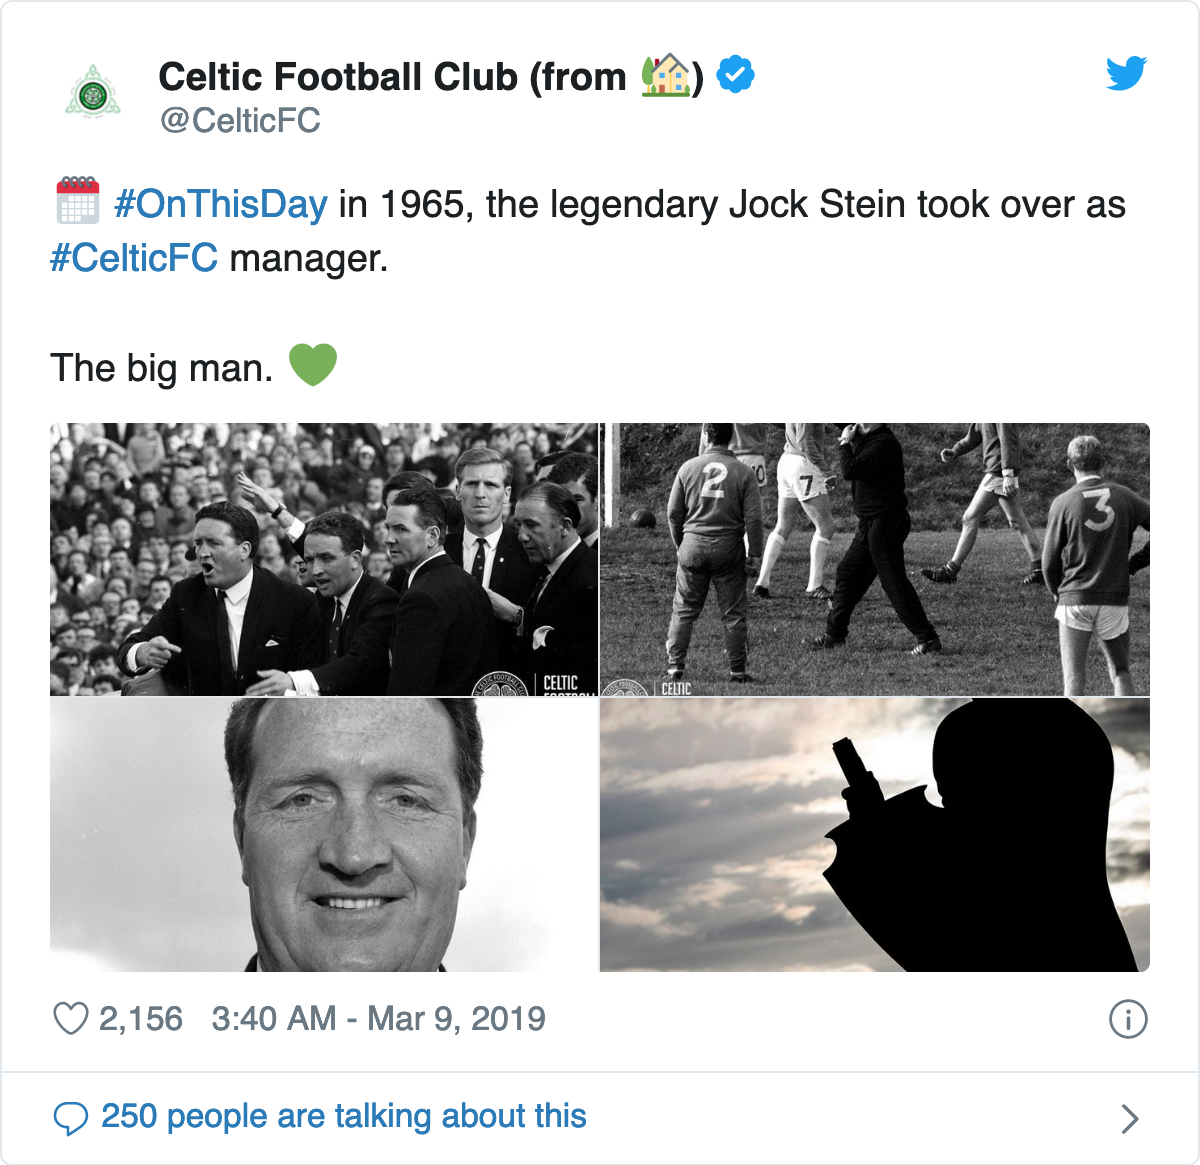Expand the conversation with the right chevron arrow
The height and width of the screenshot is (1165, 1200).
1130,1115
